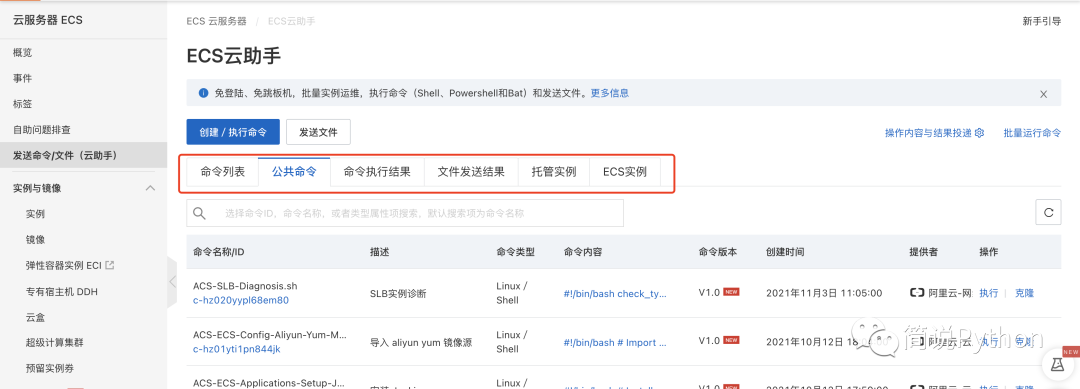Image resolution: width=1080 pixels, height=389 pixels.
Task: Switch to the 托管实例 tab
Action: 554,171
